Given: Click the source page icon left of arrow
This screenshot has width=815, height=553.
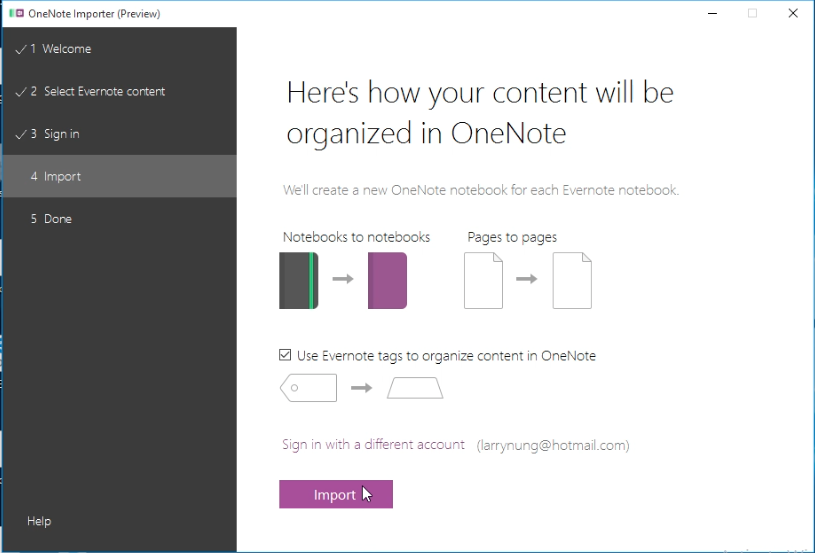Looking at the screenshot, I should (483, 281).
